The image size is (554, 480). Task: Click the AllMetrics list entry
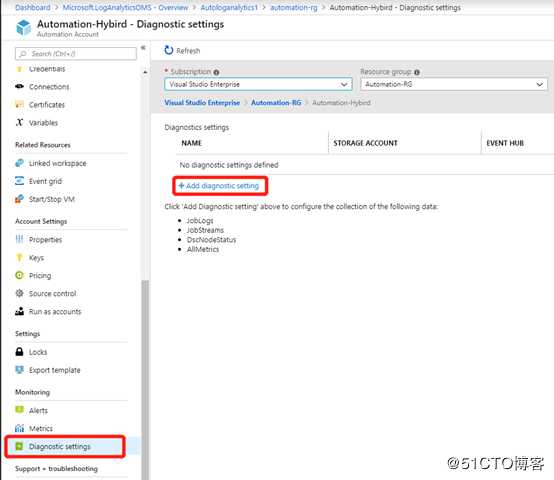tap(203, 249)
